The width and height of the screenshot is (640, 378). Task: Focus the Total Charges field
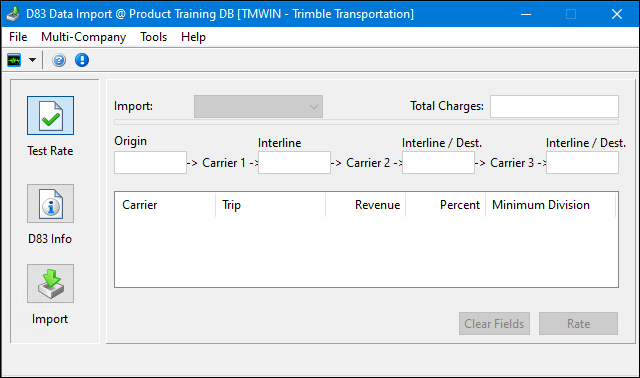tap(554, 107)
